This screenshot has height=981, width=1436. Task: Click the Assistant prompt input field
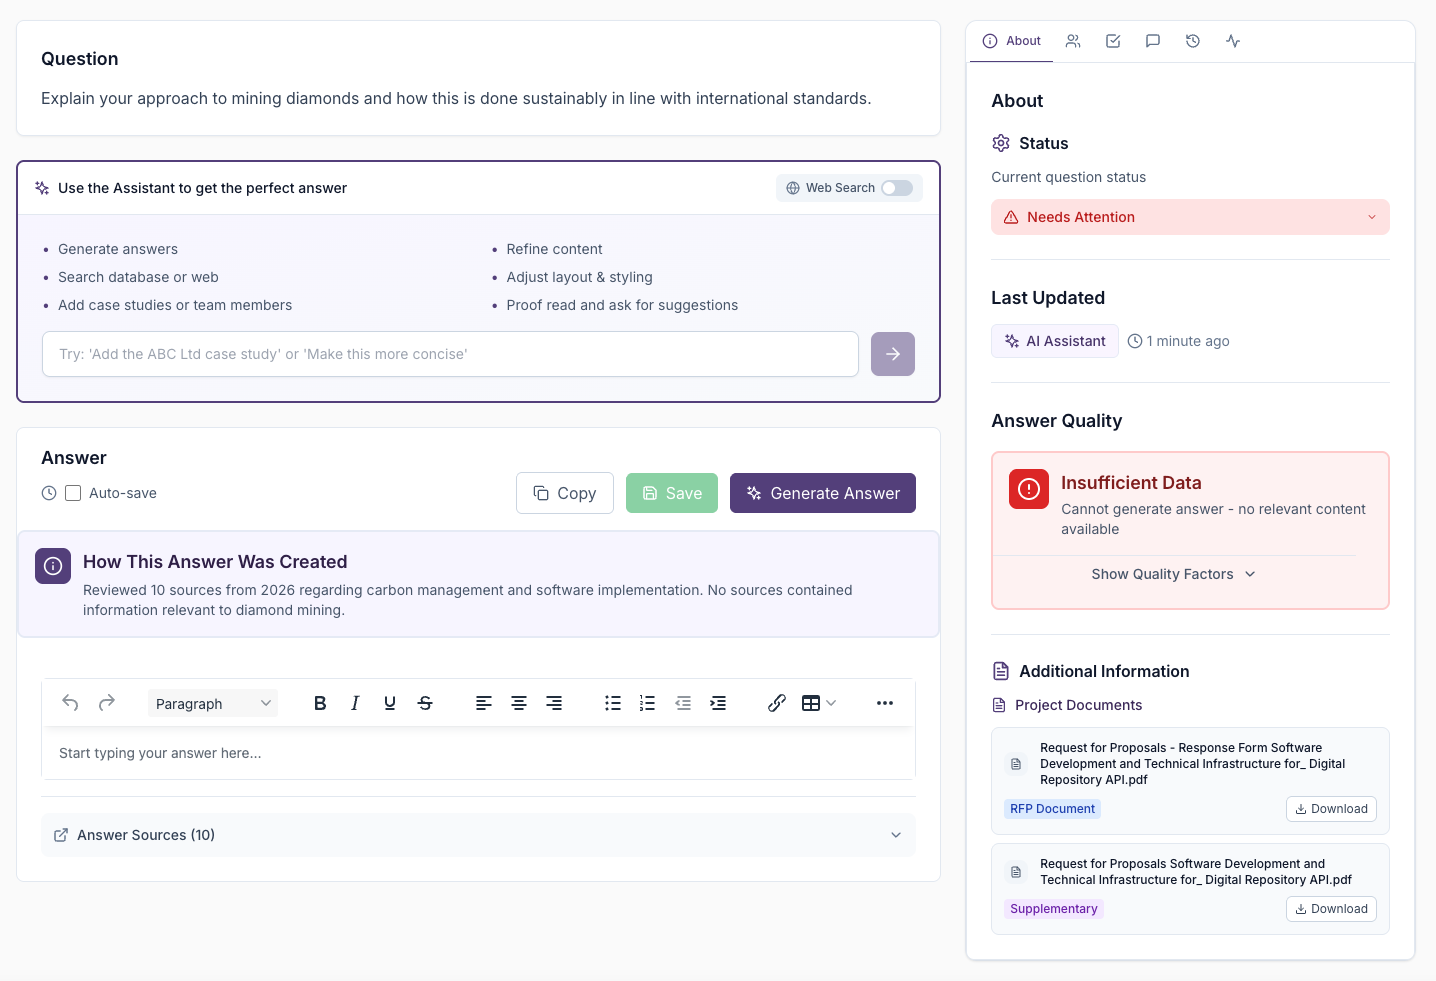tap(450, 354)
